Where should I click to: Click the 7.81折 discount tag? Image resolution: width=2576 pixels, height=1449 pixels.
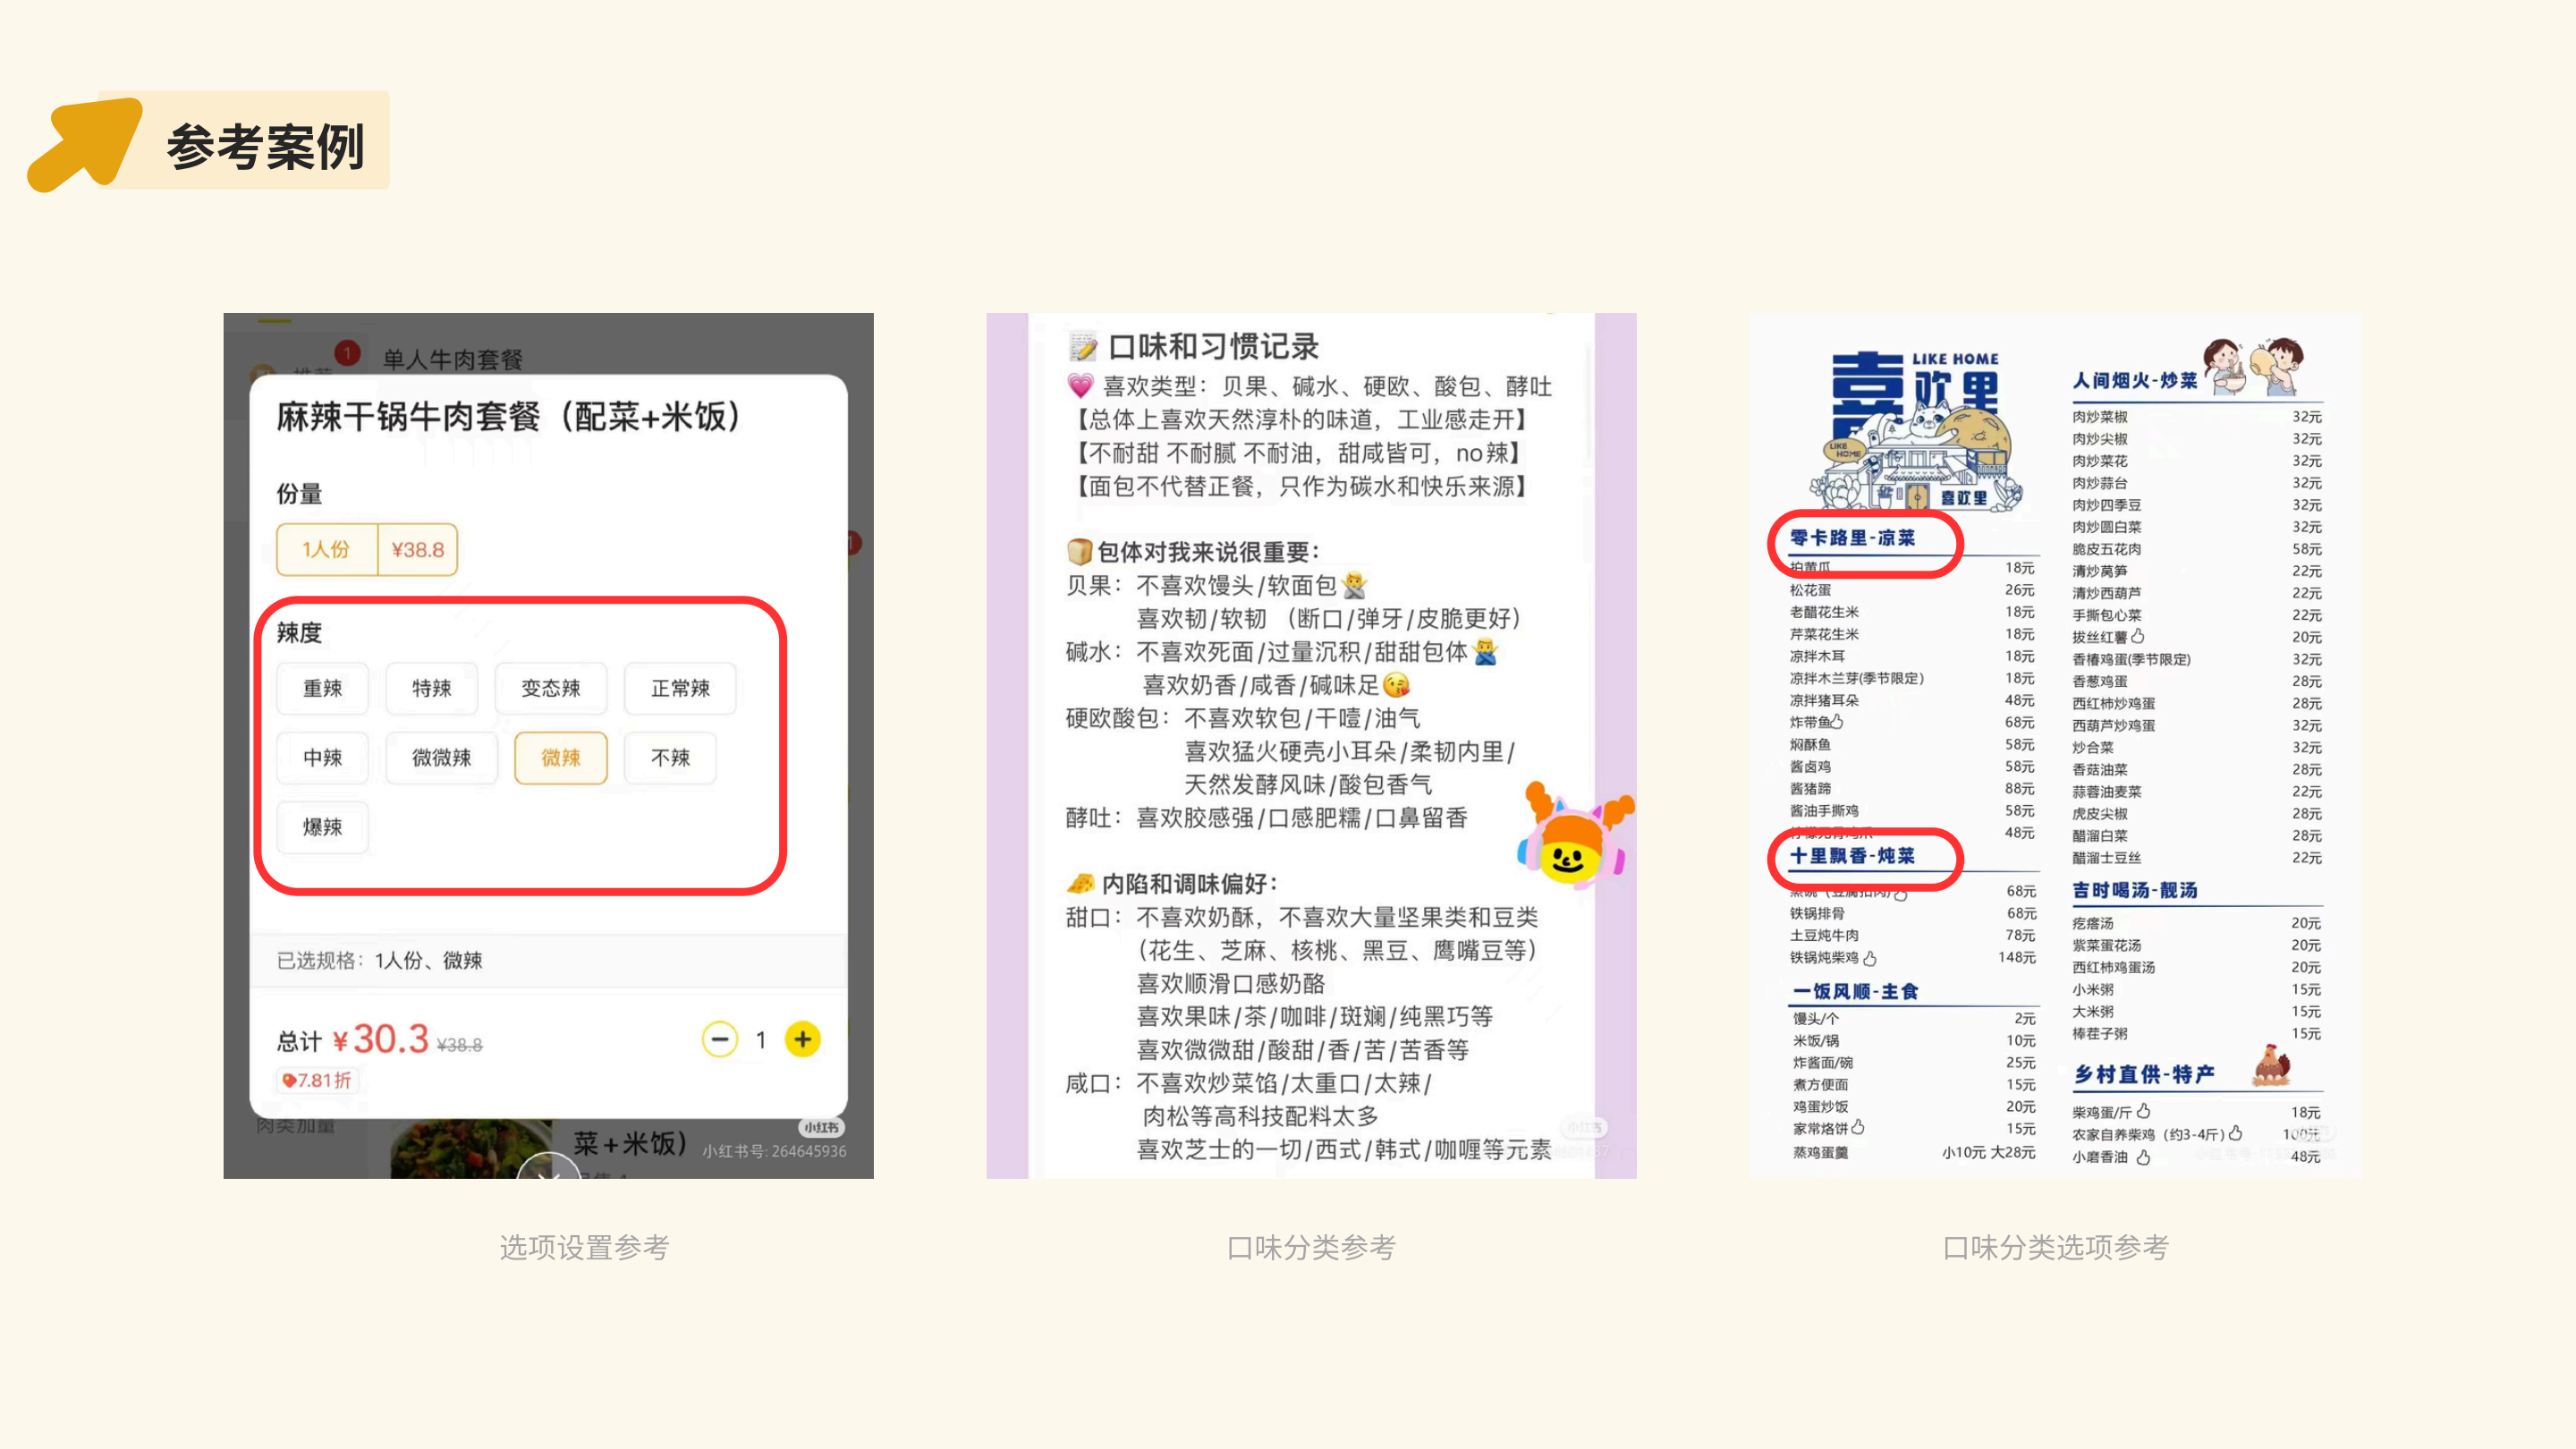(x=318, y=1080)
